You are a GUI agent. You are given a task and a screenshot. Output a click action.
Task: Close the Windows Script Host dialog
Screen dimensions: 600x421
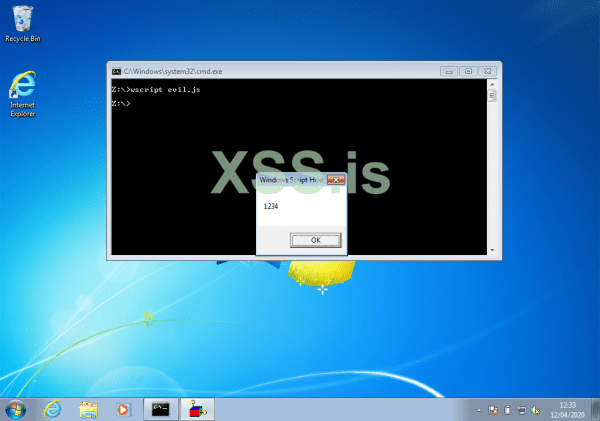click(x=335, y=180)
